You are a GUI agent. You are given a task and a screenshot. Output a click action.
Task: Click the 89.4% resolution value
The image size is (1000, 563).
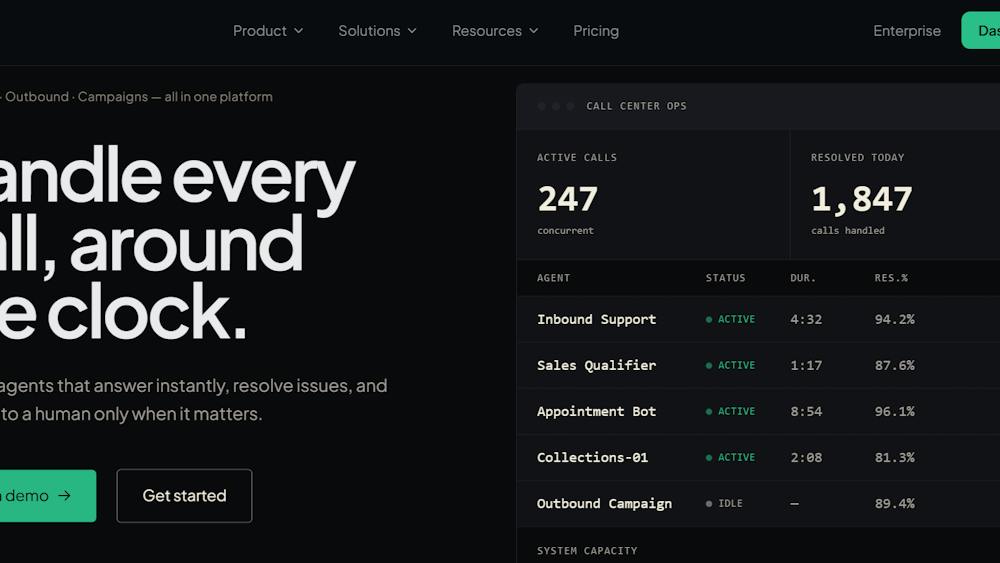coord(895,504)
